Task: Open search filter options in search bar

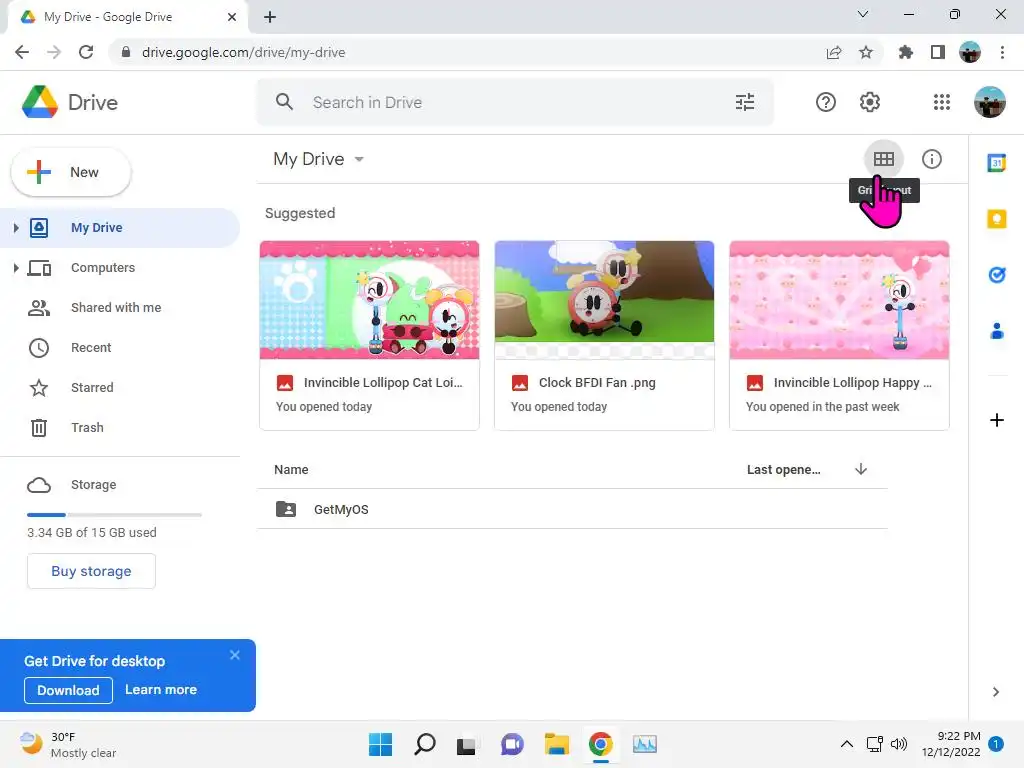Action: tap(744, 102)
